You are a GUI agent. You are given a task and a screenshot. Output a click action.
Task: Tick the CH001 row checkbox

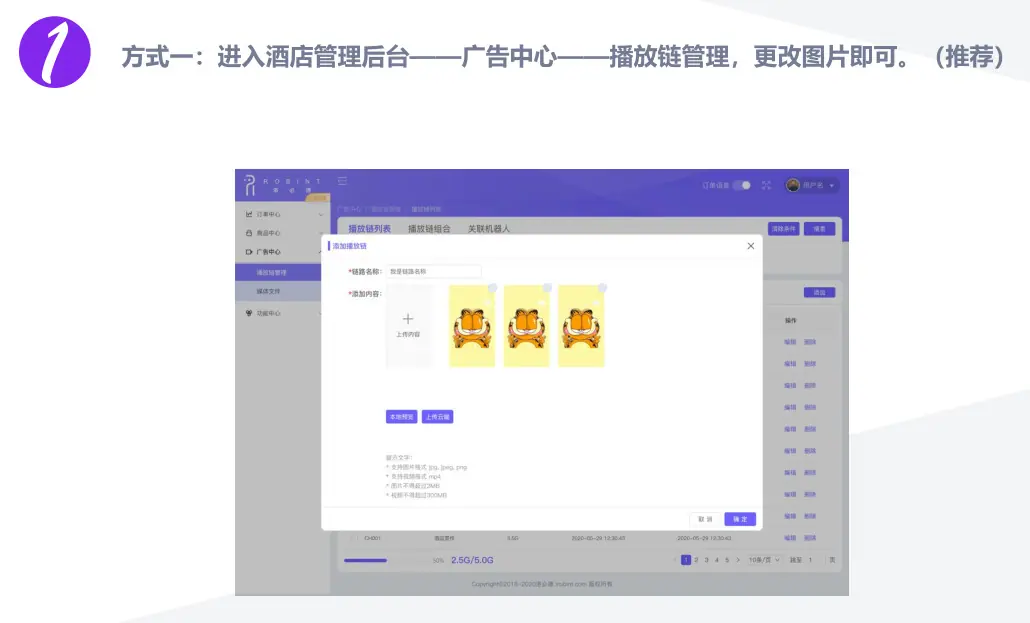tap(353, 538)
